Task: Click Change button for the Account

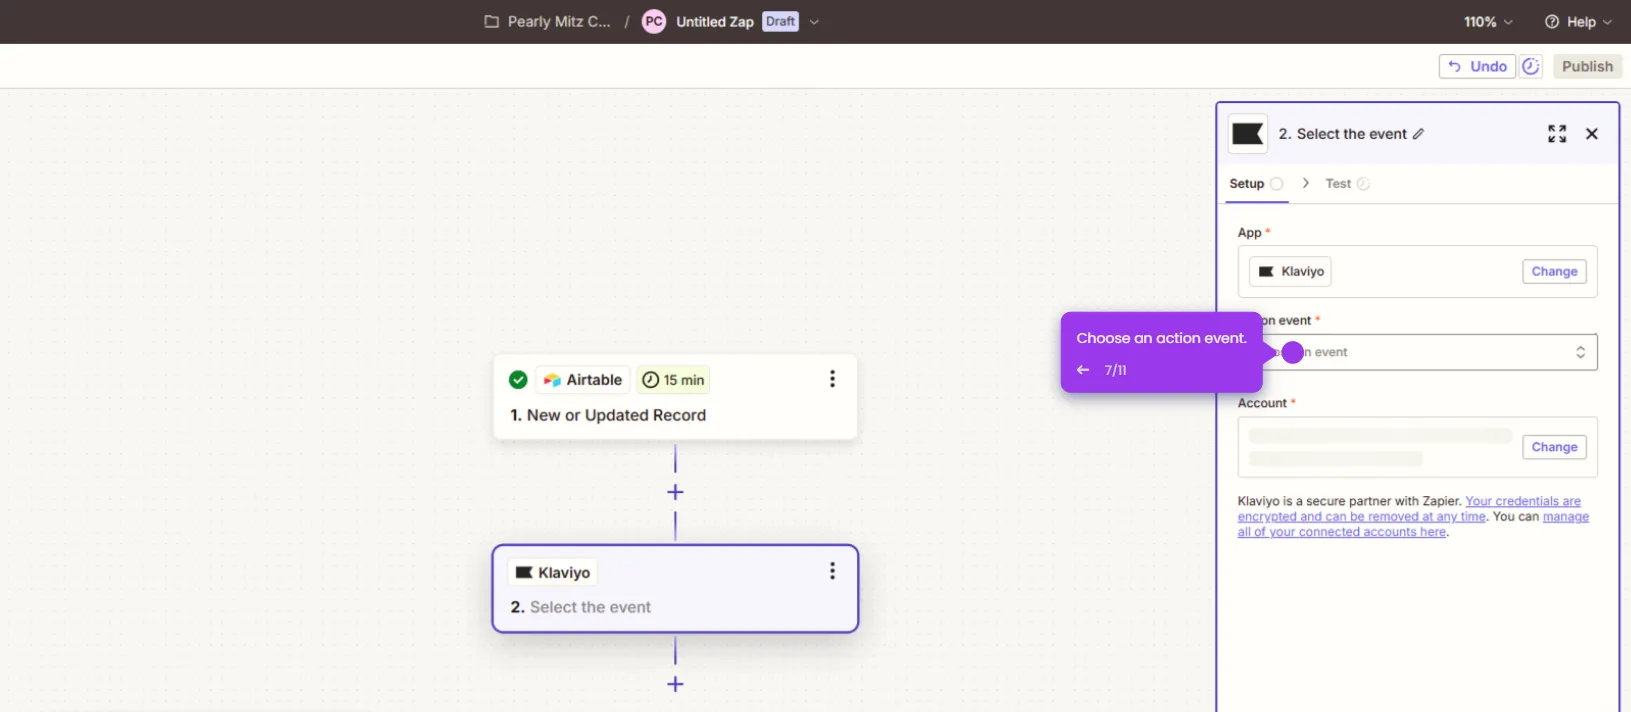Action: click(1554, 447)
